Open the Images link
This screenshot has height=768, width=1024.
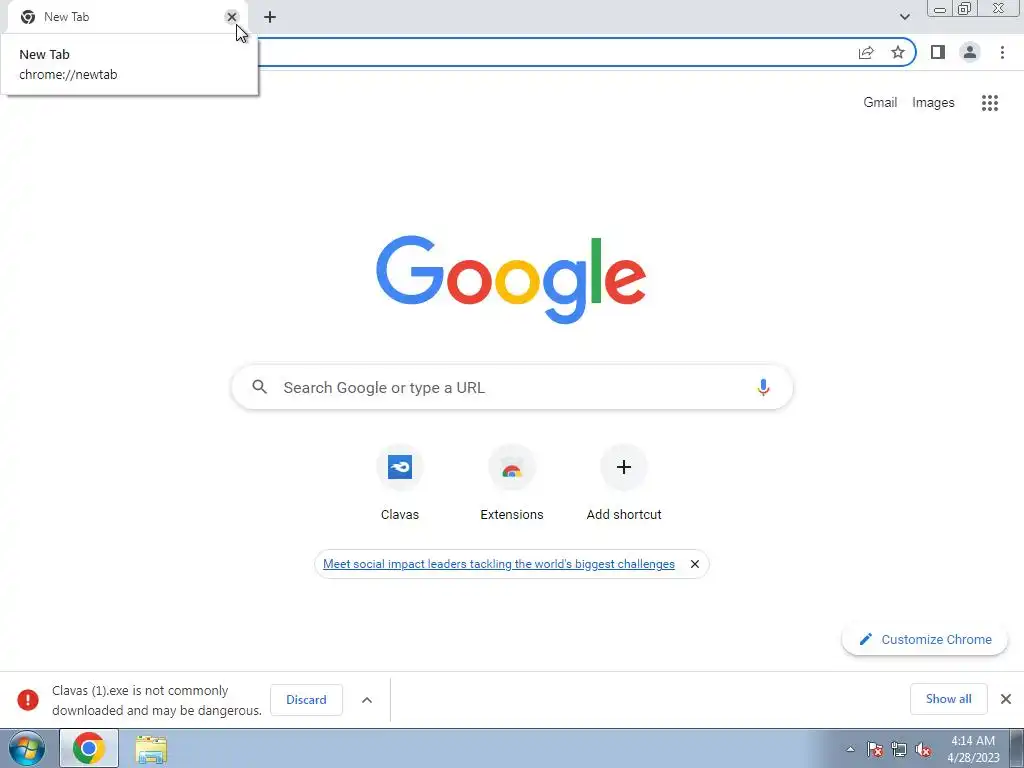point(933,103)
